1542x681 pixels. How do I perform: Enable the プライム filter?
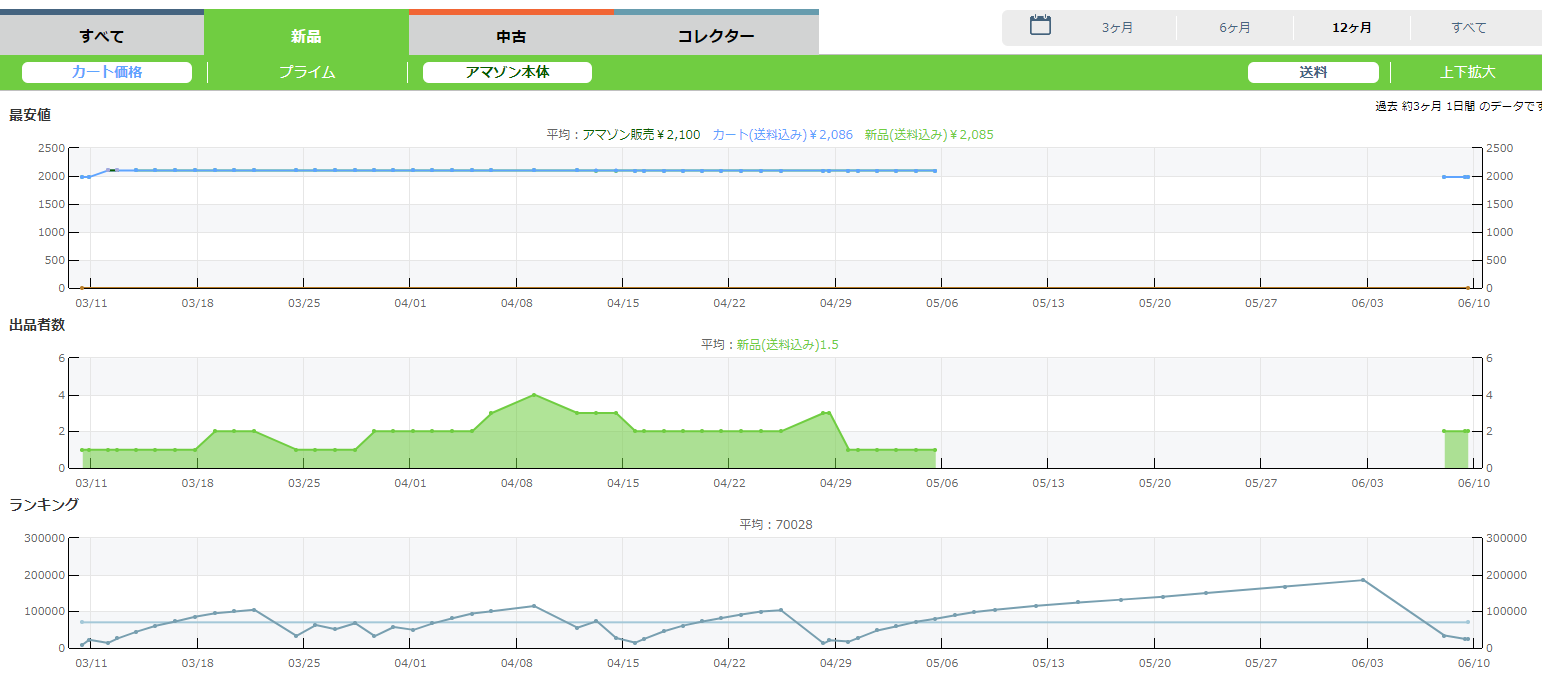click(x=307, y=72)
